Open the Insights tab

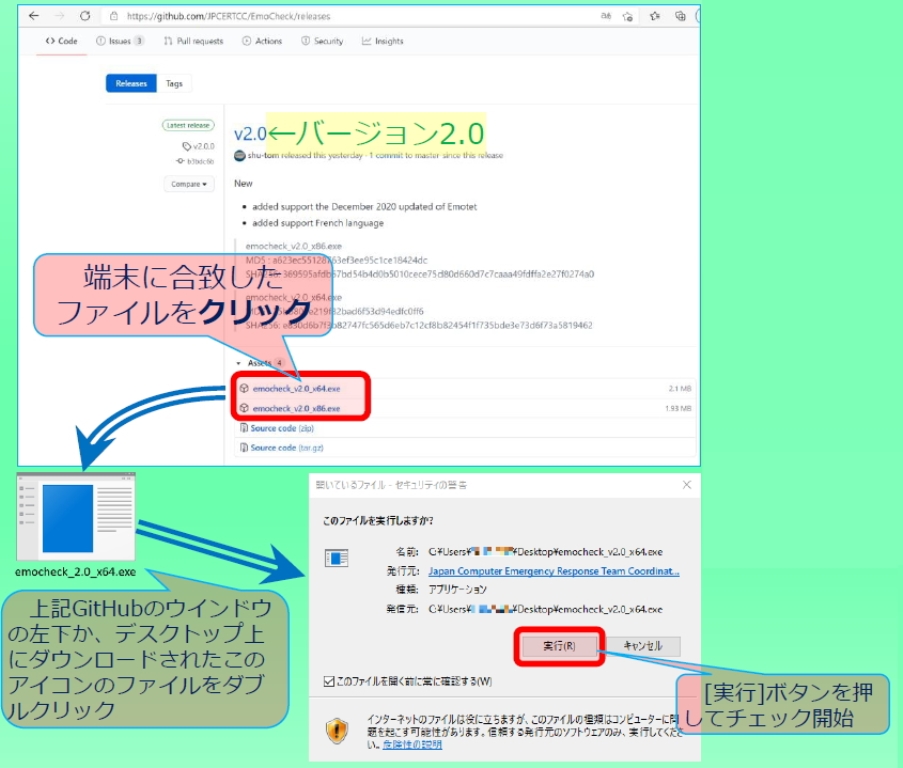(x=382, y=41)
